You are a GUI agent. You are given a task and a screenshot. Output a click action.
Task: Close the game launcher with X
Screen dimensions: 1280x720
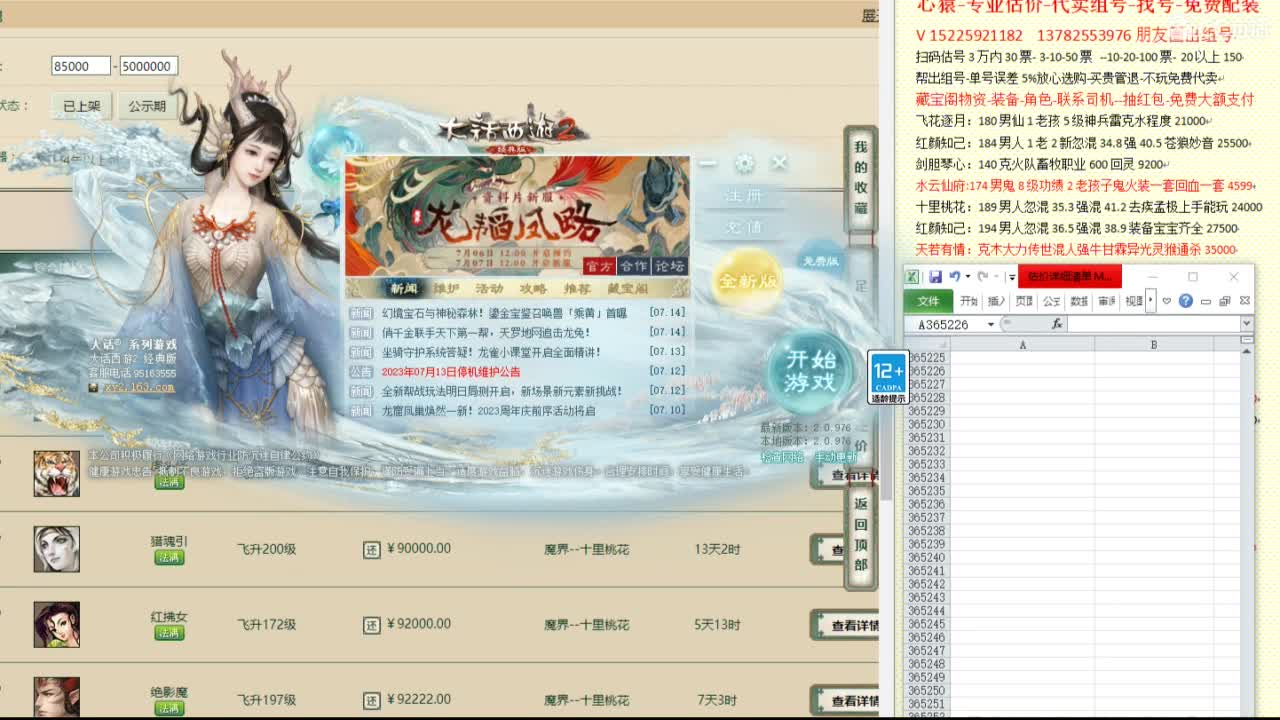coord(780,162)
